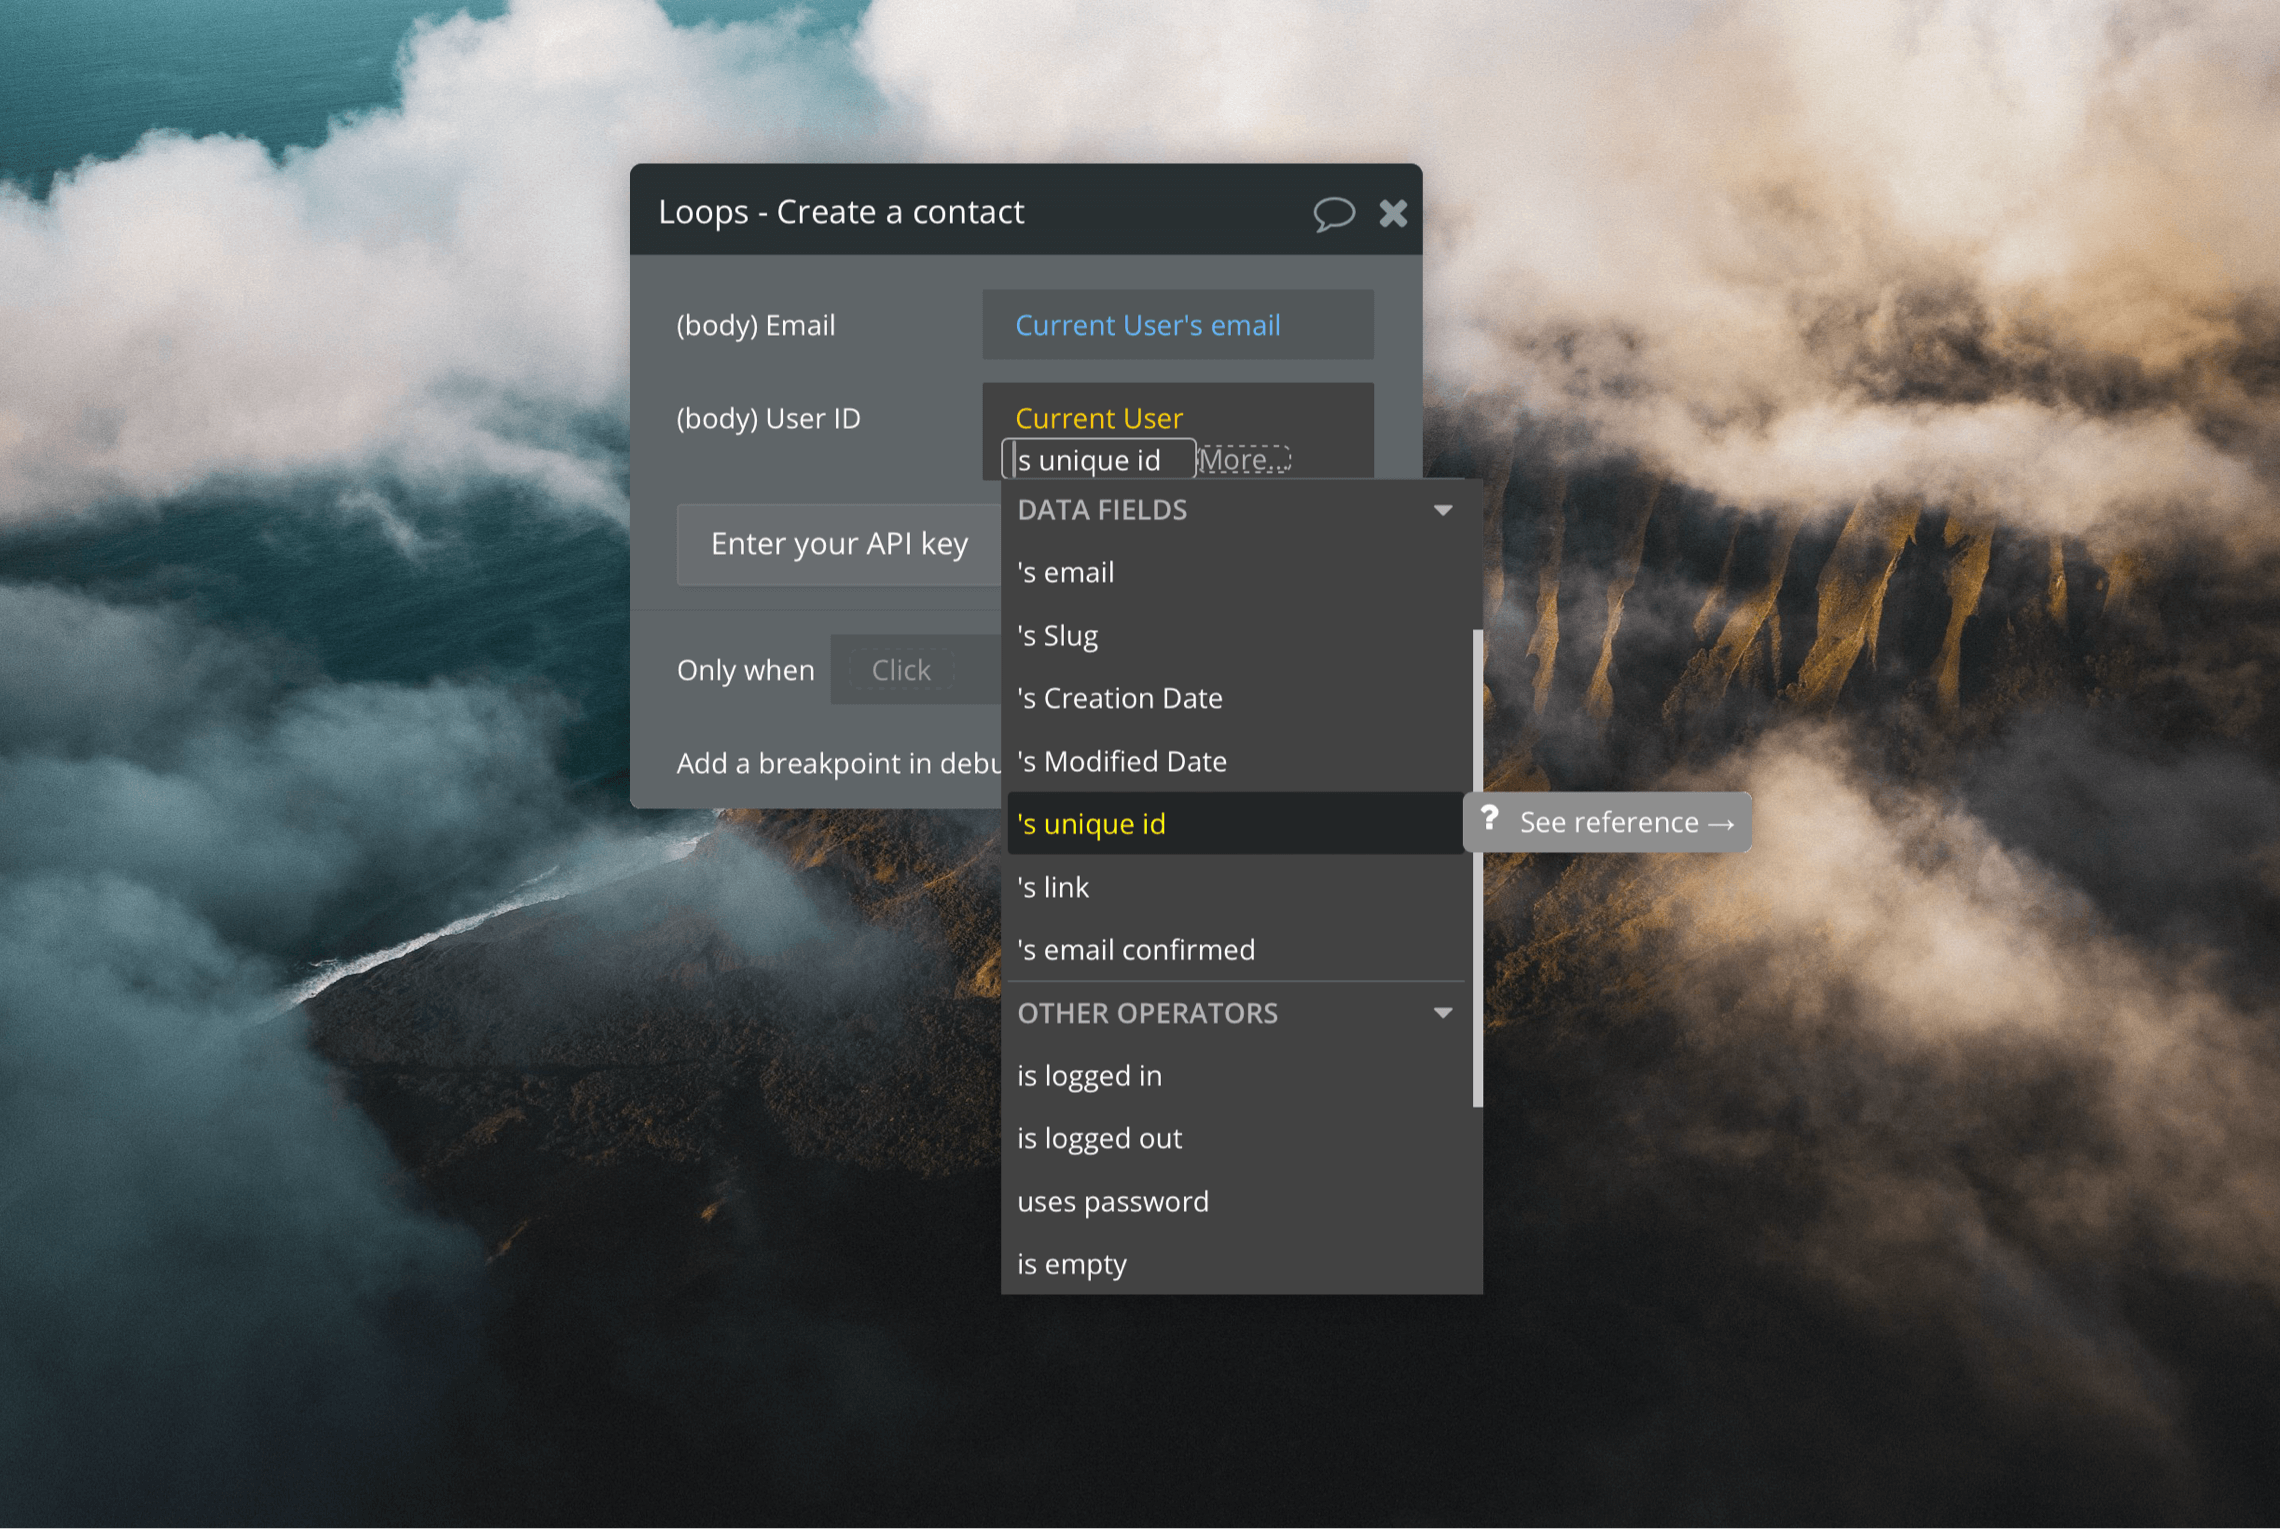Screen dimensions: 2280x1529
Task: Choose the is logged out operator
Action: (x=1236, y=1139)
